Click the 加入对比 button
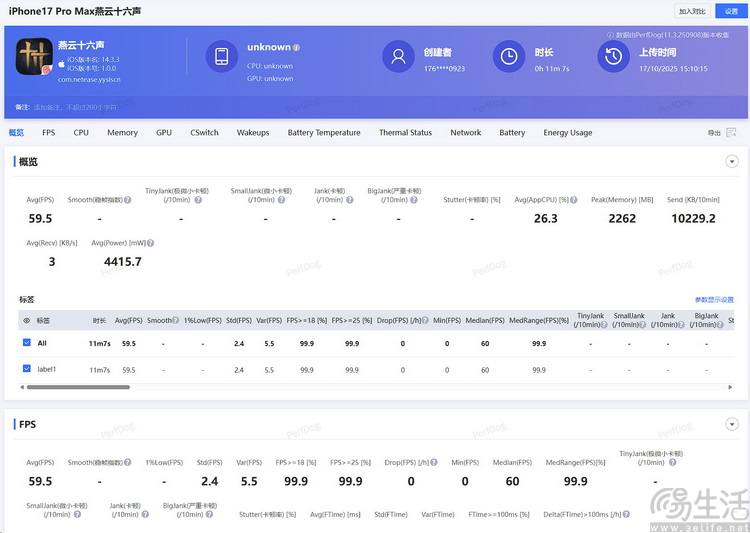This screenshot has width=750, height=533. point(692,11)
